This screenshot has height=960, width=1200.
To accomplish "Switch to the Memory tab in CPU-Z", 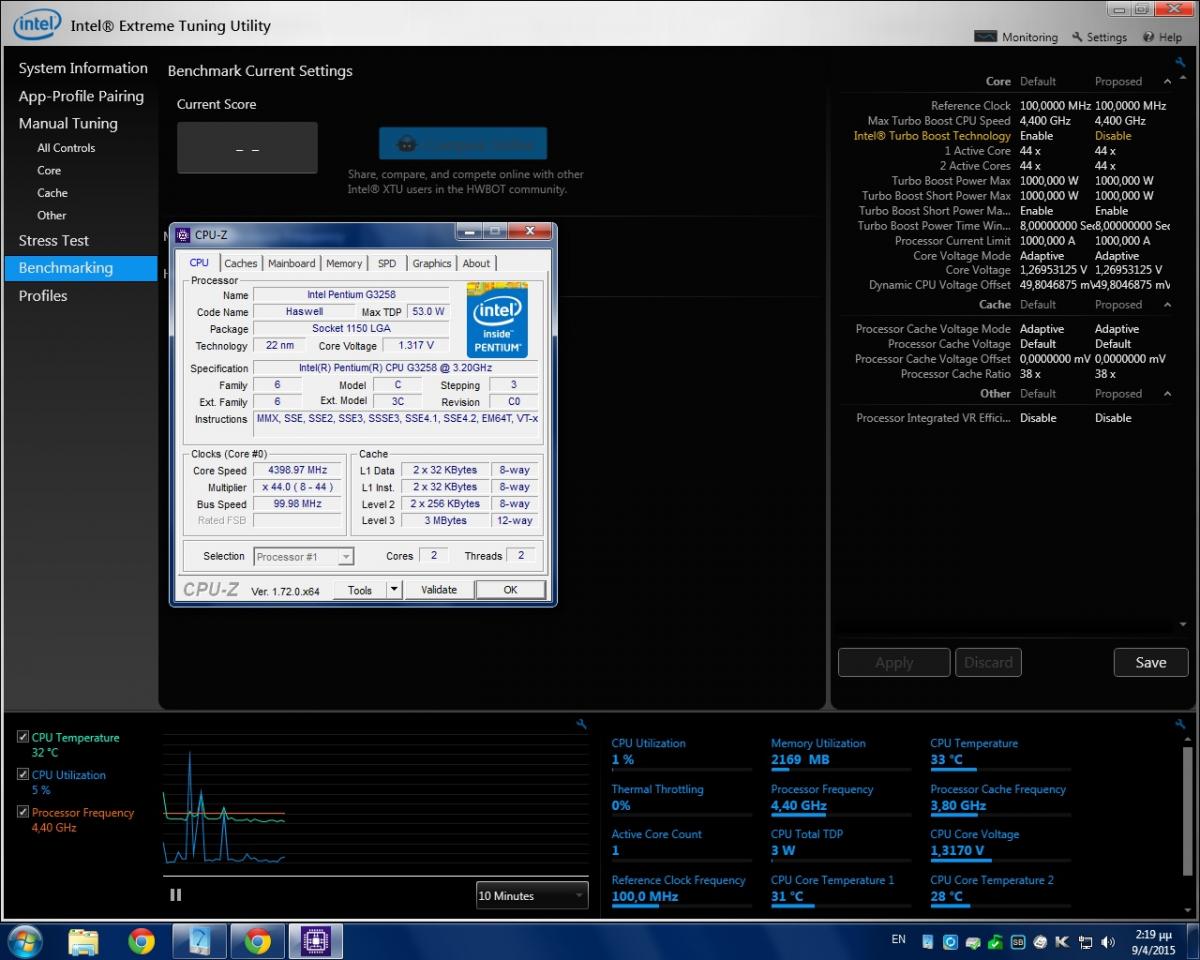I will click(x=344, y=263).
